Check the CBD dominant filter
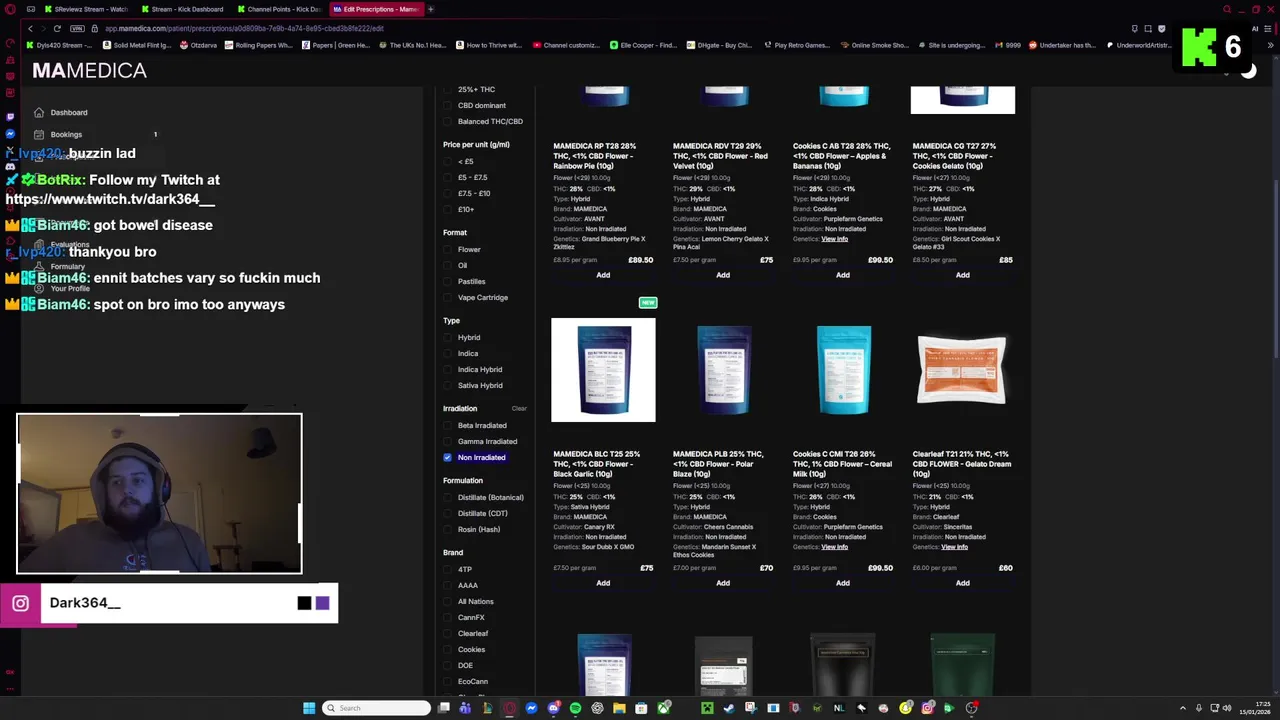 click(448, 105)
